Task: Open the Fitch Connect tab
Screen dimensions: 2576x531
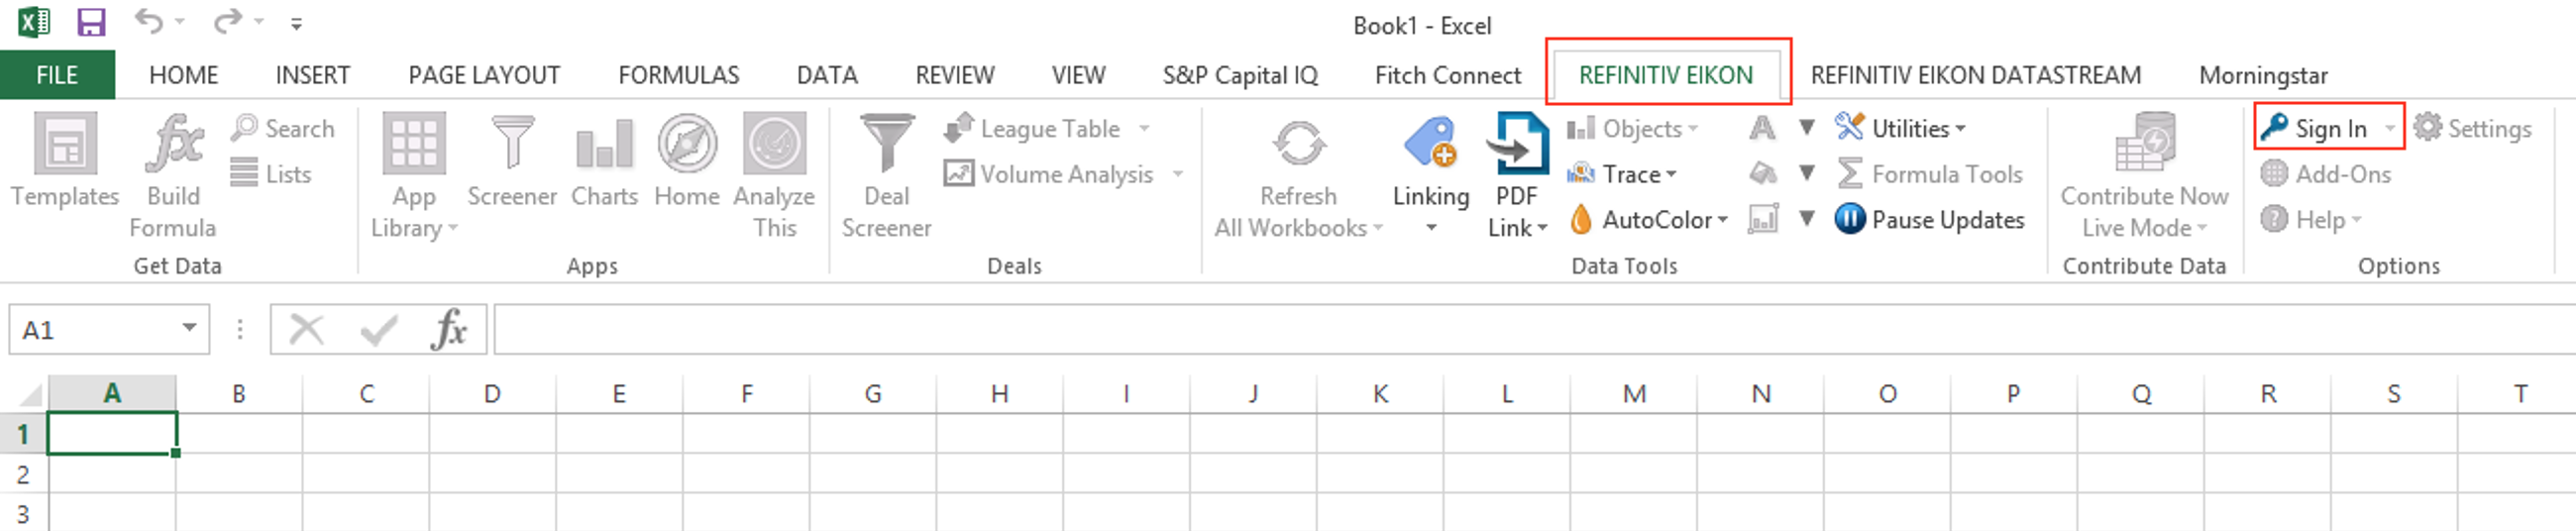Action: 1448,75
